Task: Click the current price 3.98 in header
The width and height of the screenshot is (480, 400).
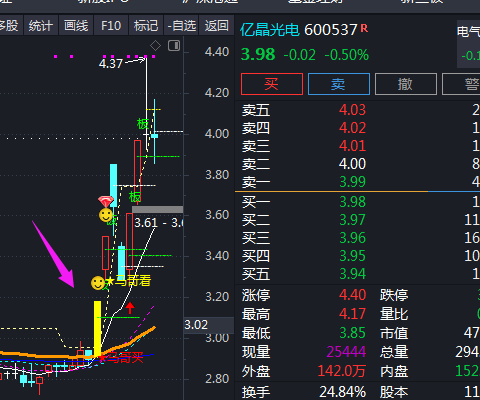Action: point(258,55)
